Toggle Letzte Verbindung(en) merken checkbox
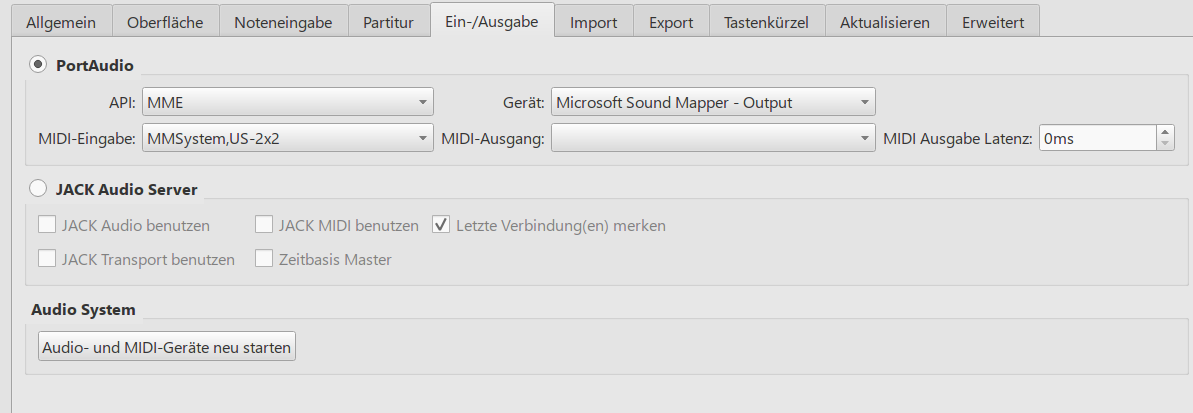Viewport: 1193px width, 413px height. [440, 225]
